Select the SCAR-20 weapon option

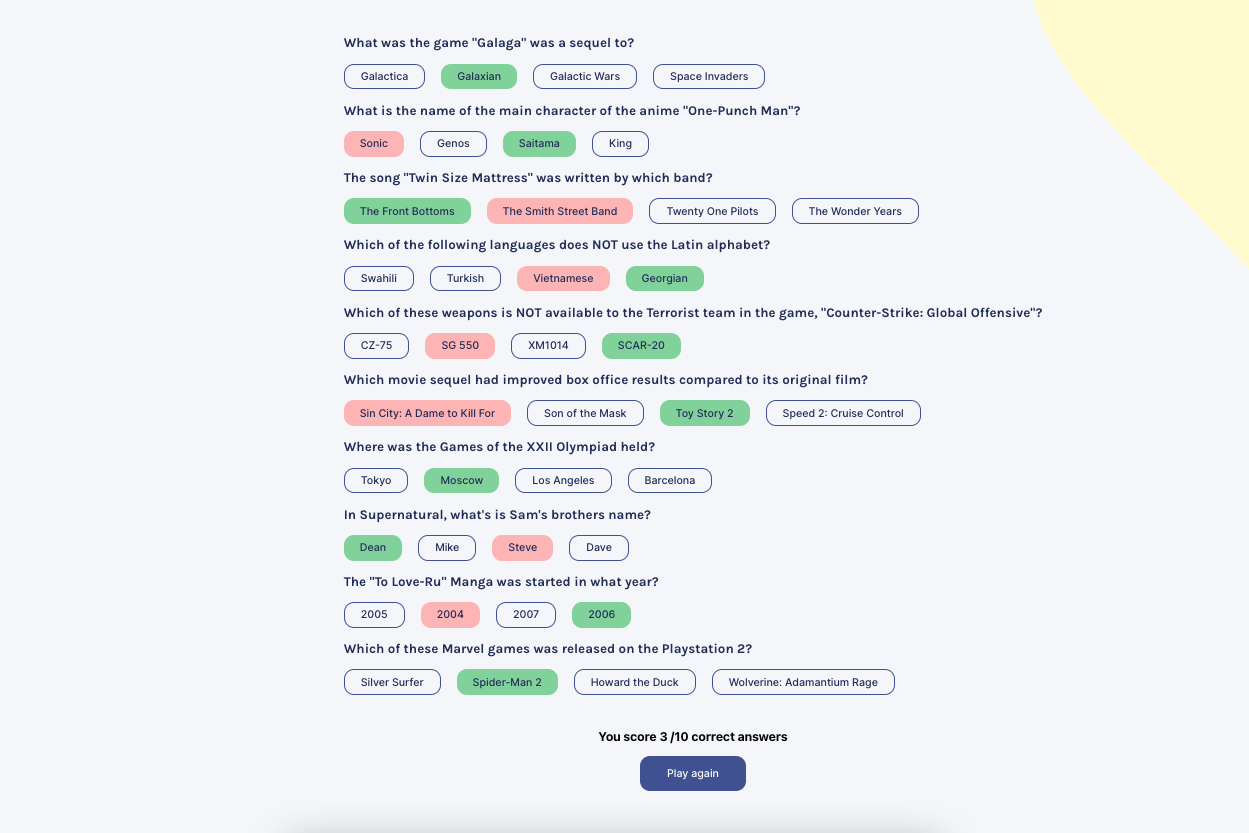pos(641,345)
